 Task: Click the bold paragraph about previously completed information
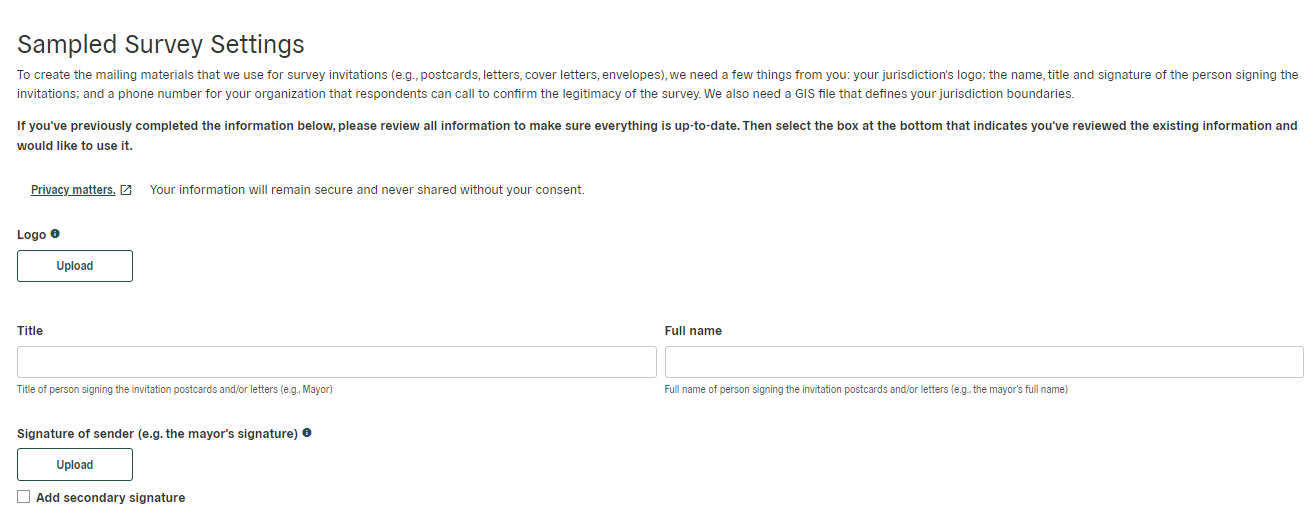[657, 136]
